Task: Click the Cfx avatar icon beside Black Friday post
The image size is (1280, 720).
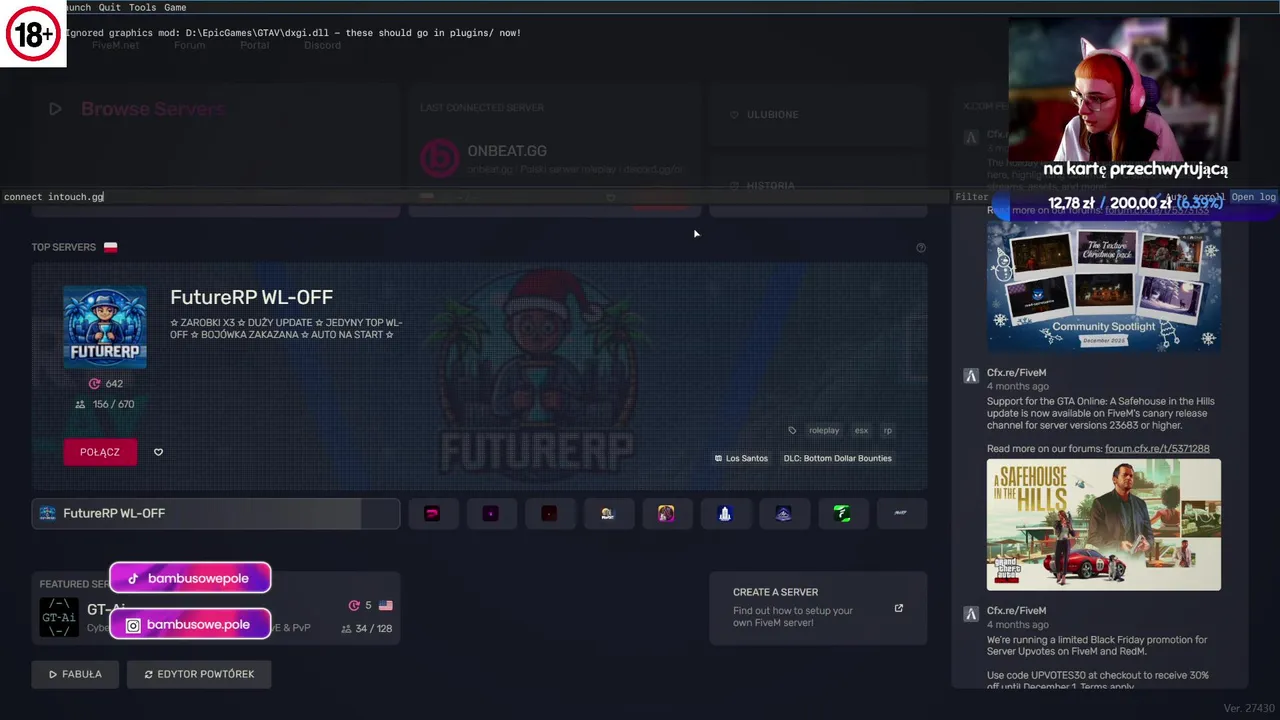Action: (970, 613)
